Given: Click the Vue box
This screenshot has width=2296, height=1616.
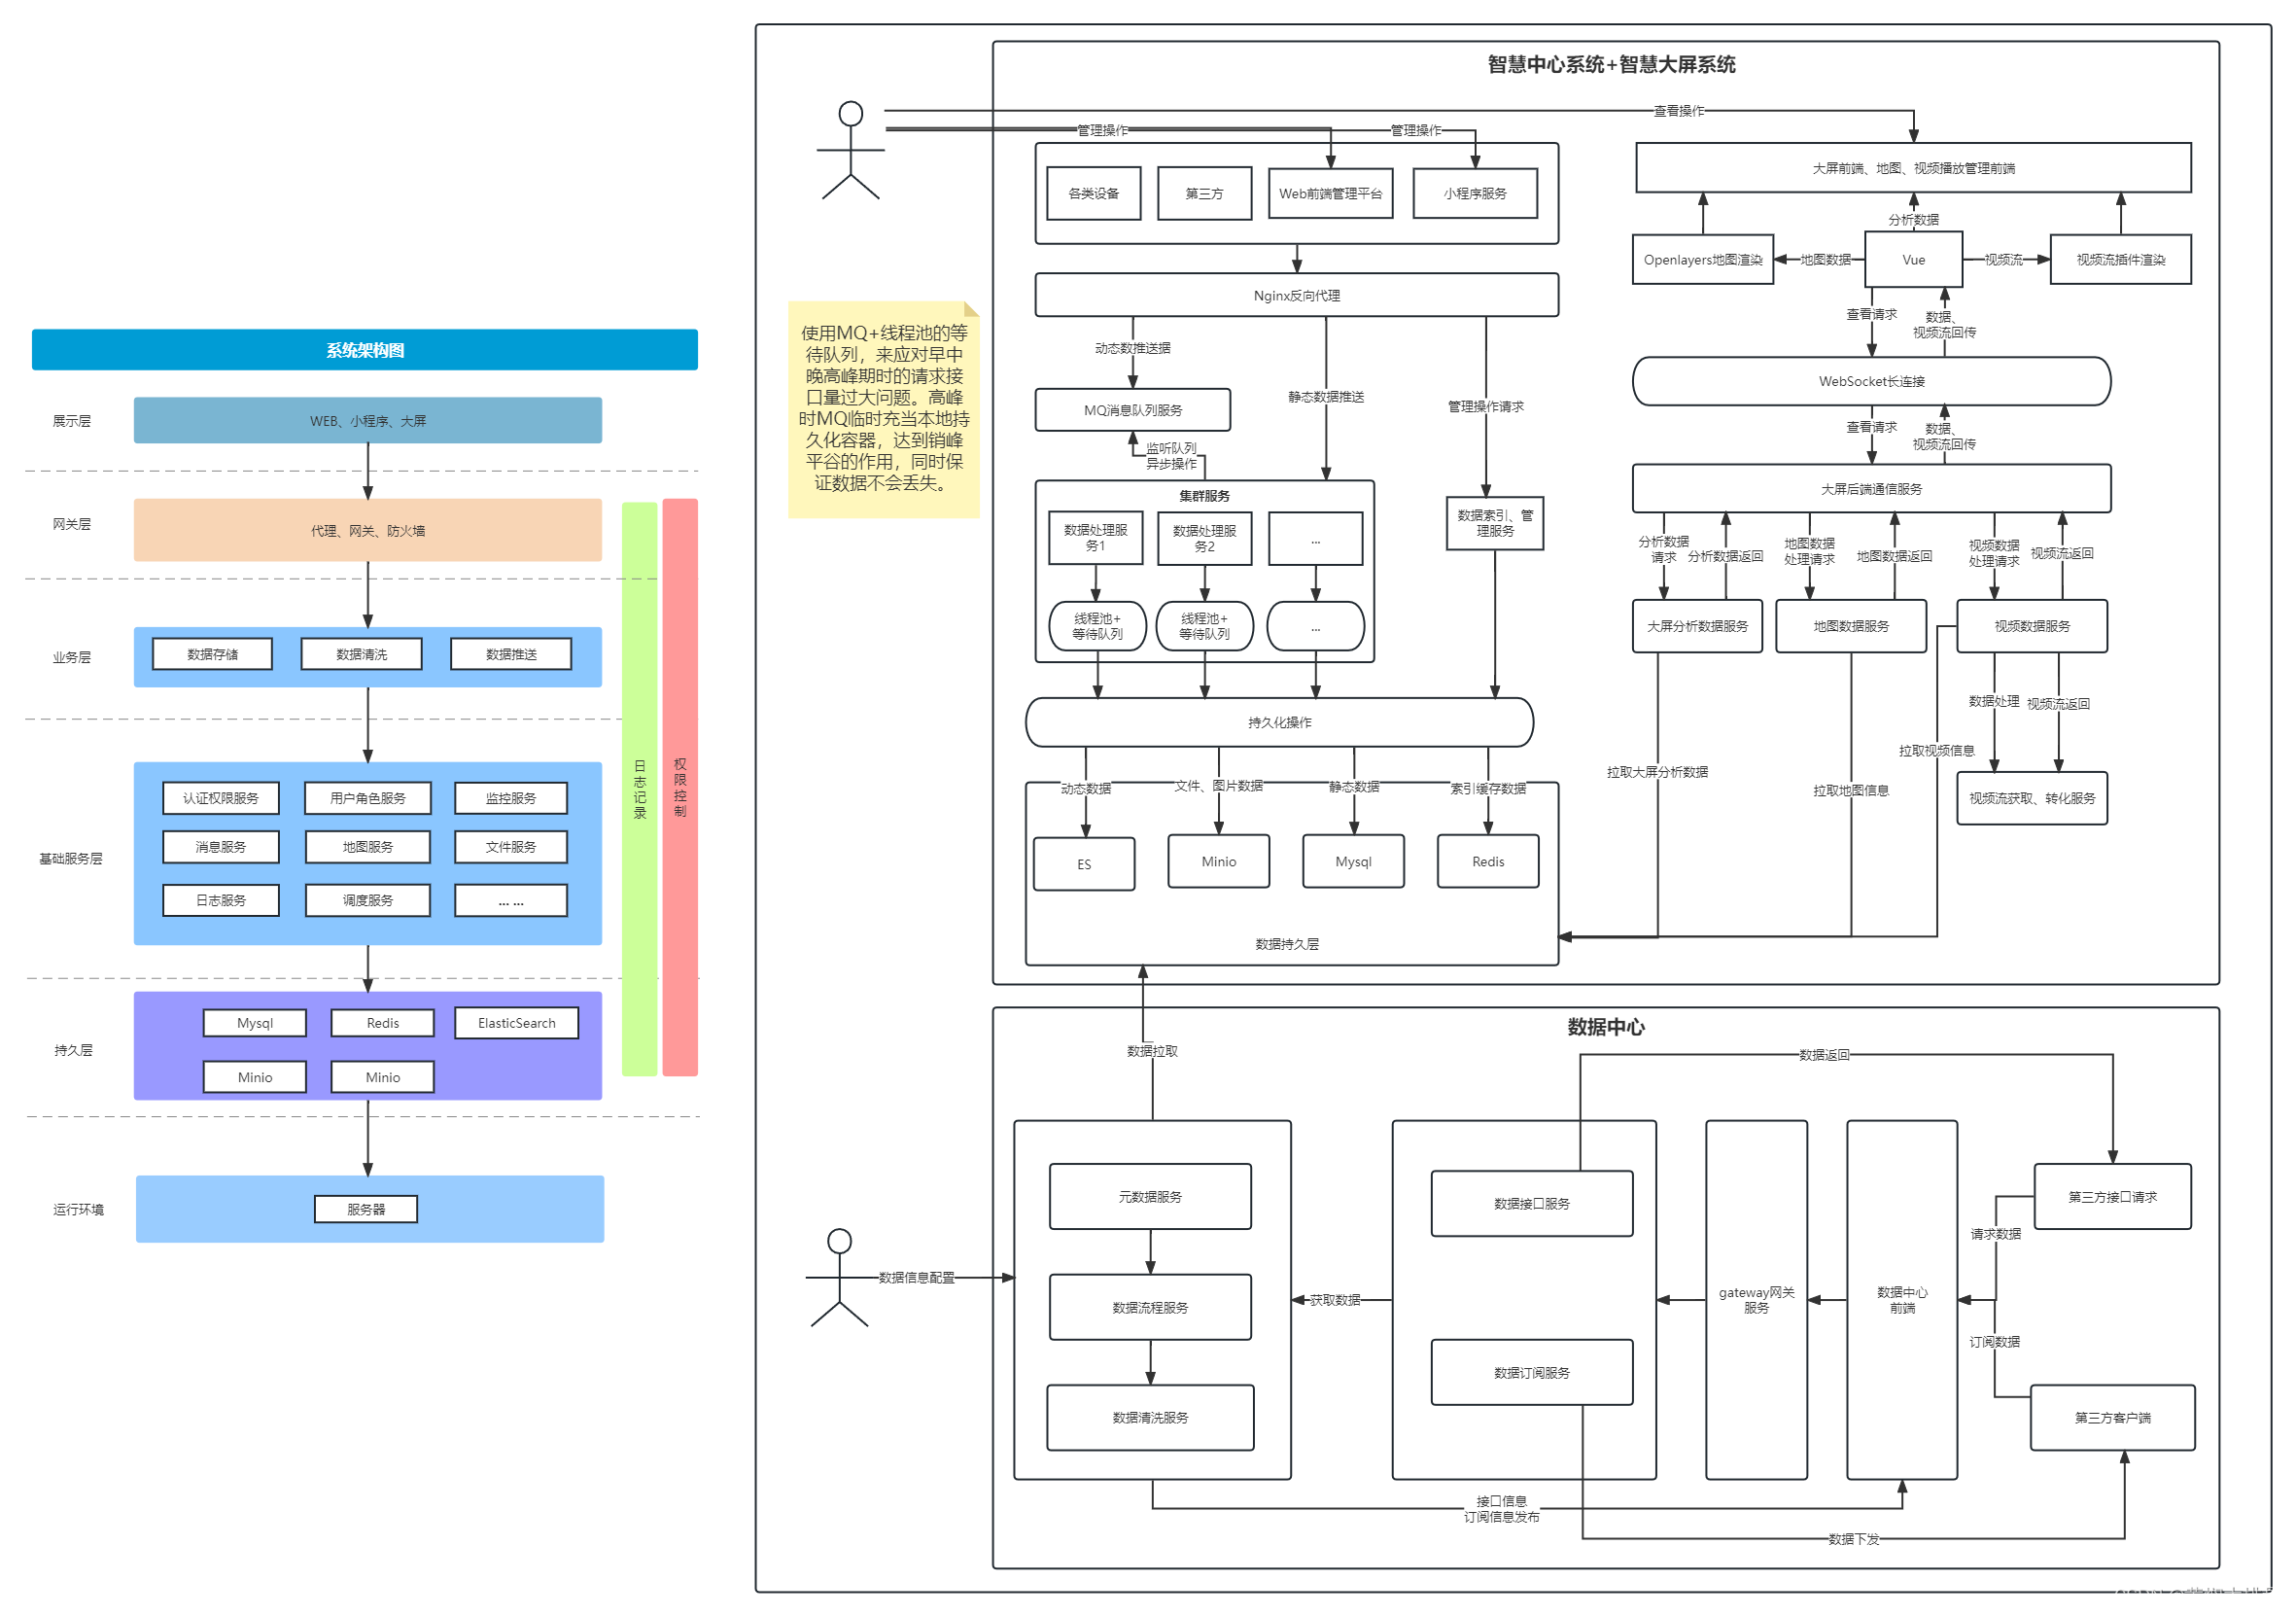Looking at the screenshot, I should pos(1913,260).
